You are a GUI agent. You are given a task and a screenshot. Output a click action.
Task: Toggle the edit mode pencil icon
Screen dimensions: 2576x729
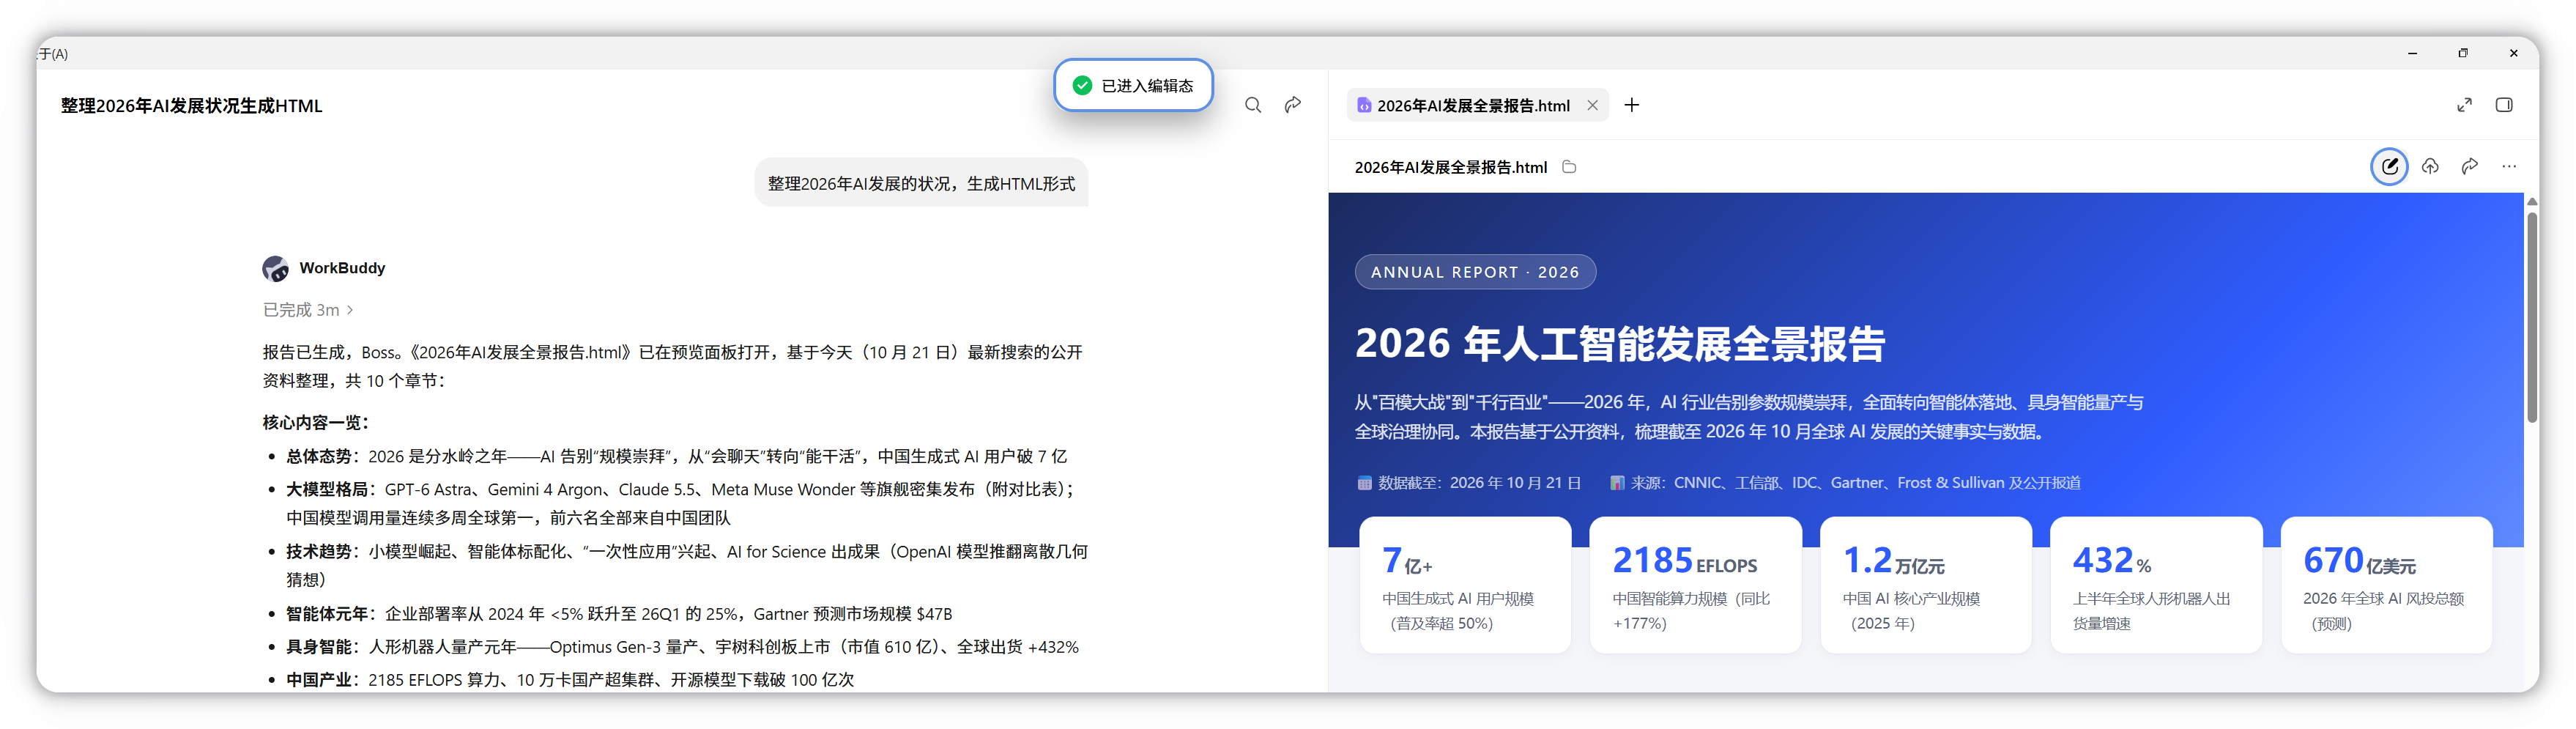point(2389,167)
